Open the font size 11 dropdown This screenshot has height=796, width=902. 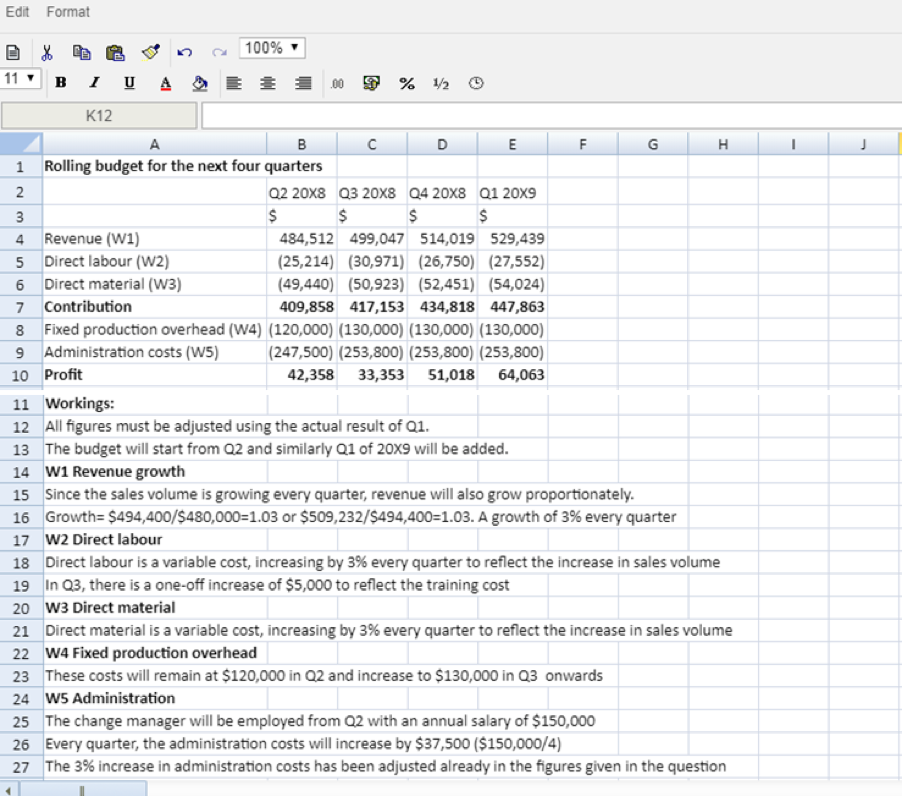20,79
